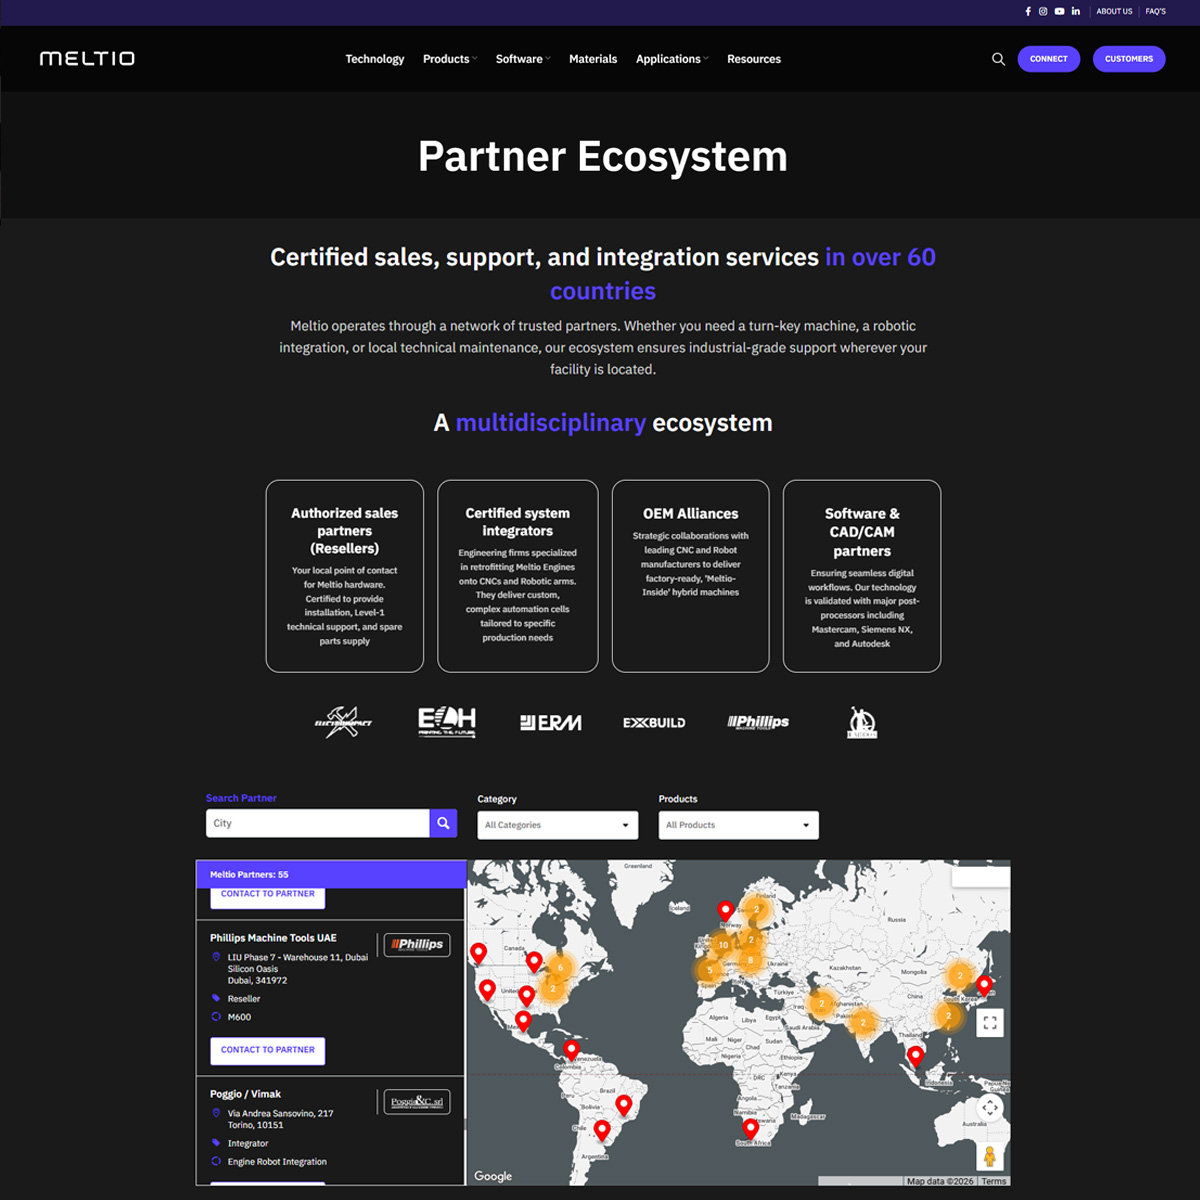Image resolution: width=1200 pixels, height=1200 pixels.
Task: Click the Street View pegman icon
Action: tap(989, 1156)
